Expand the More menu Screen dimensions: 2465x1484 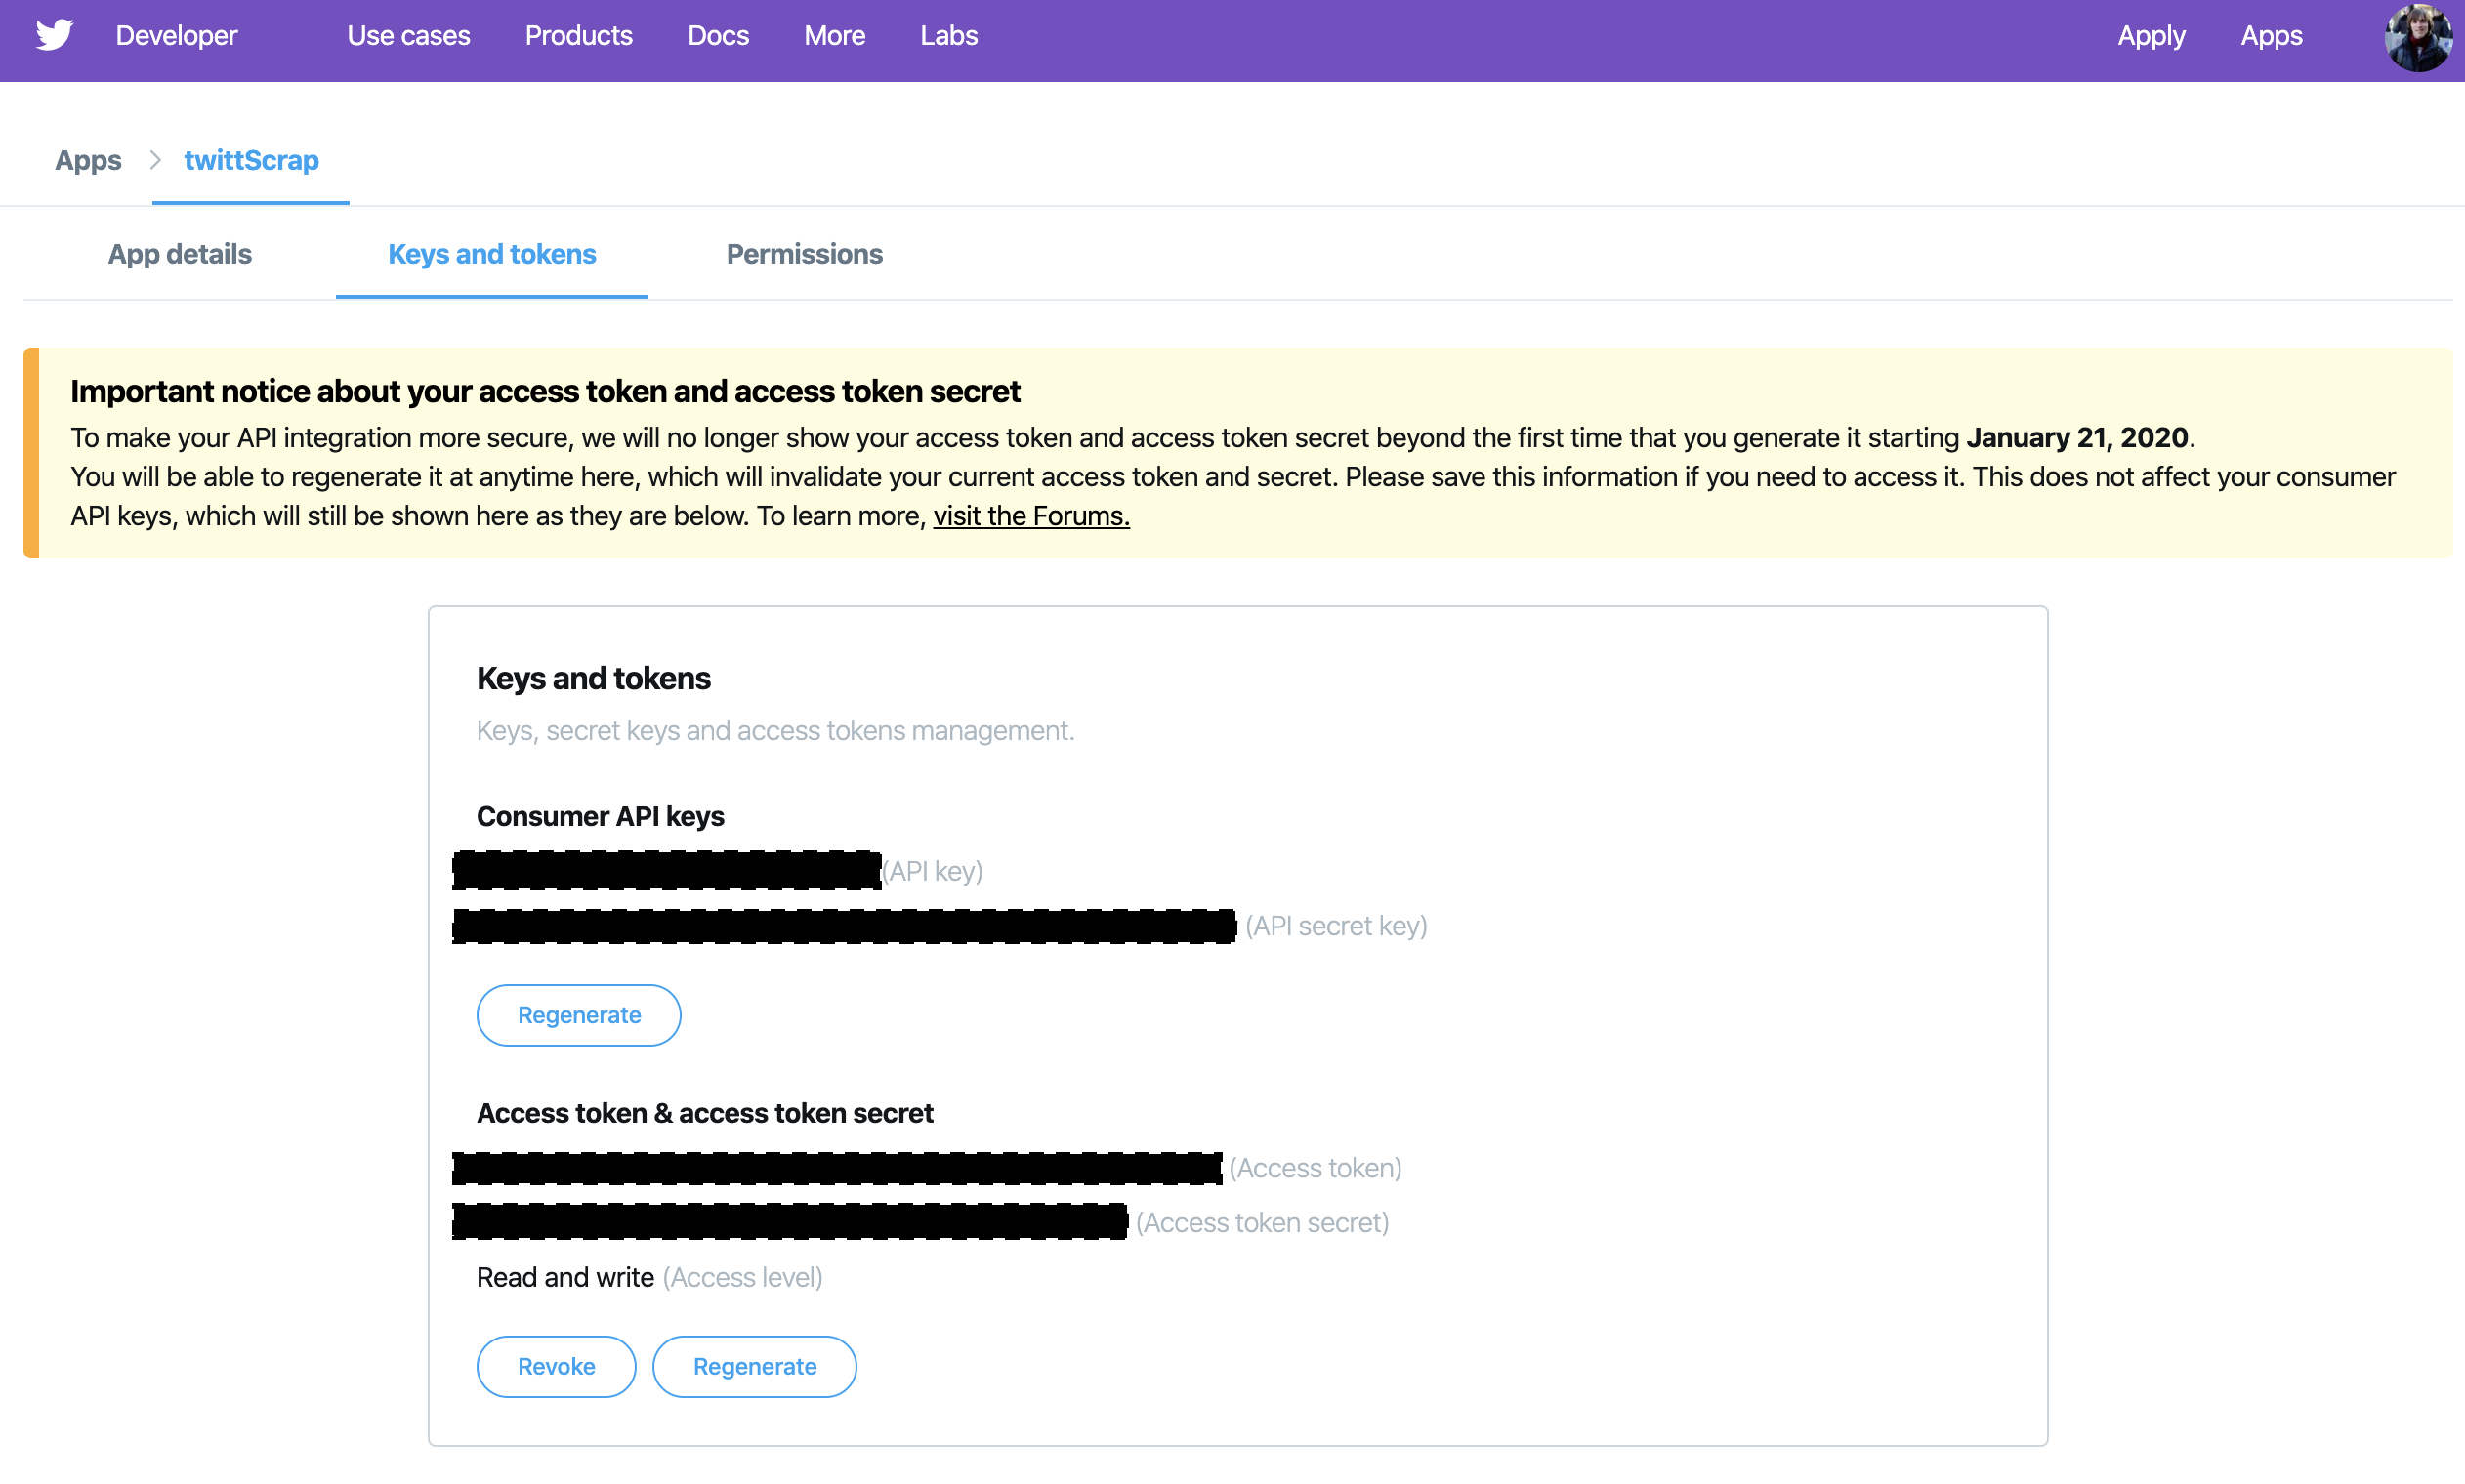point(834,36)
